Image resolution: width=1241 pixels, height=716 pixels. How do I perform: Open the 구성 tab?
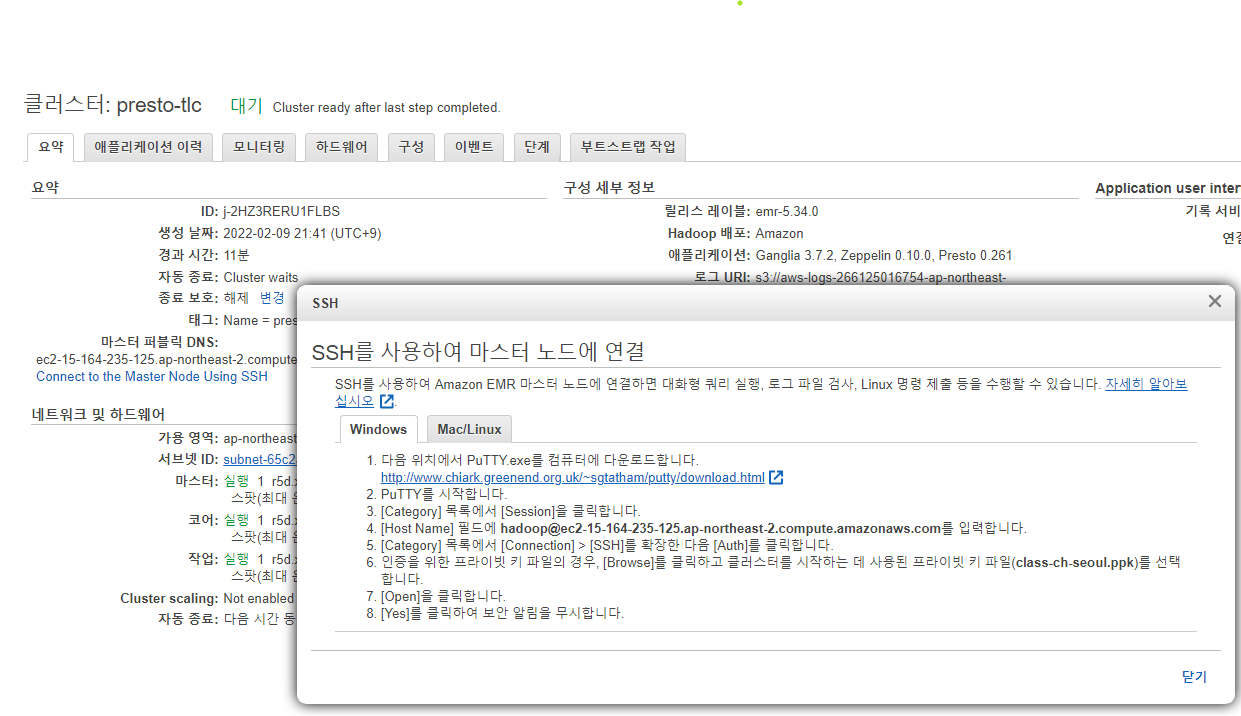[411, 147]
